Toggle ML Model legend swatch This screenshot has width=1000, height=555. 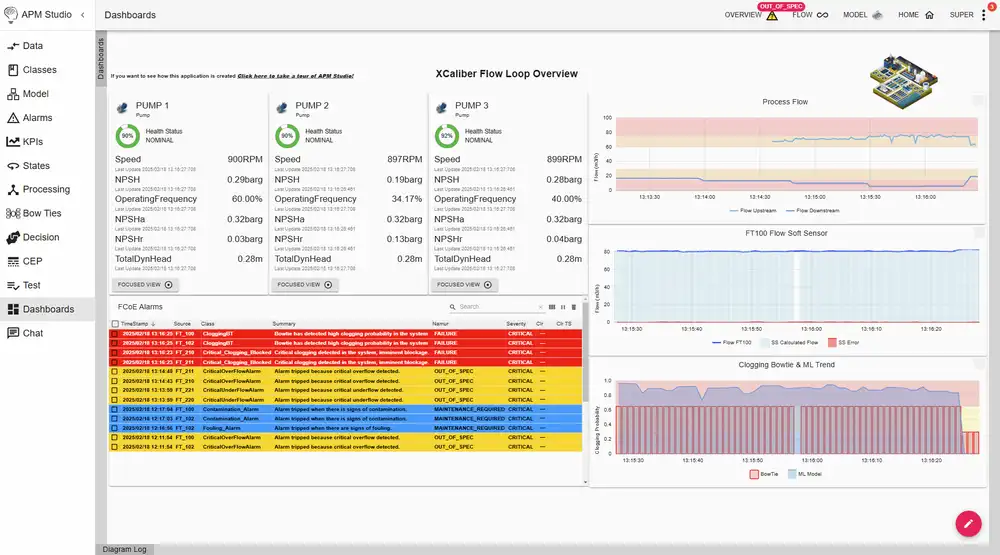click(x=792, y=474)
